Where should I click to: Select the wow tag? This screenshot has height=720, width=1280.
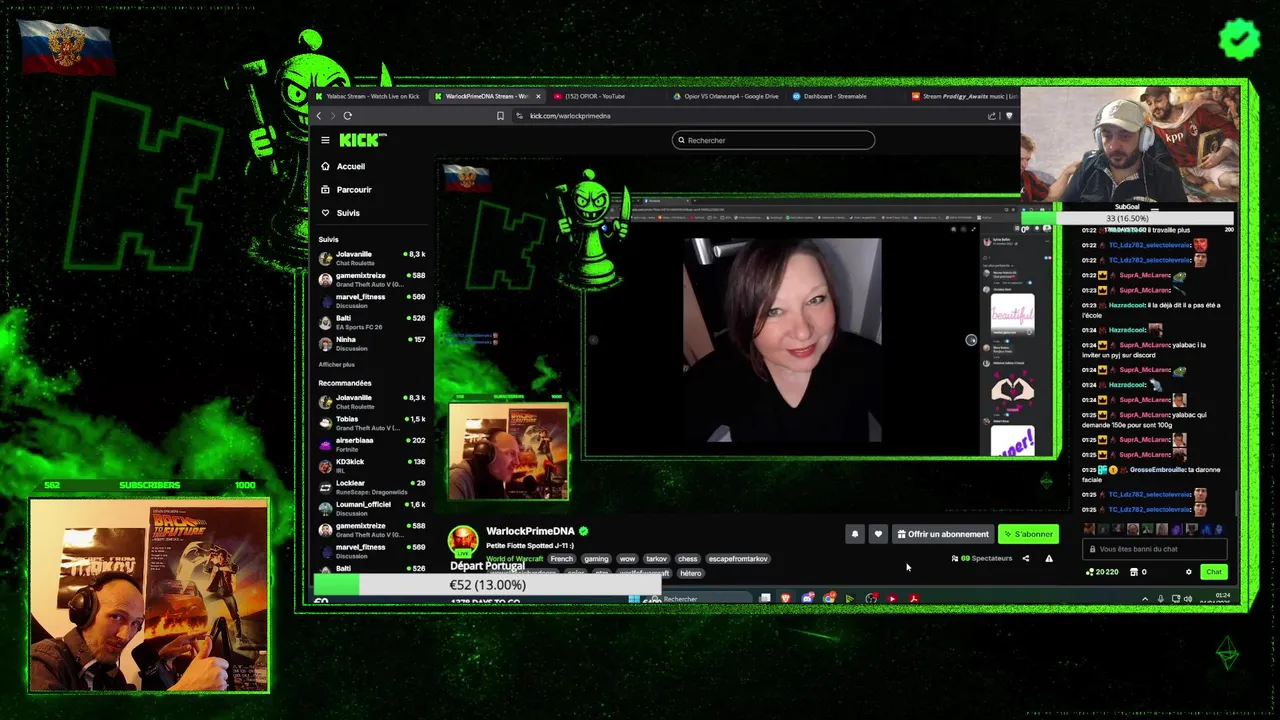click(627, 559)
